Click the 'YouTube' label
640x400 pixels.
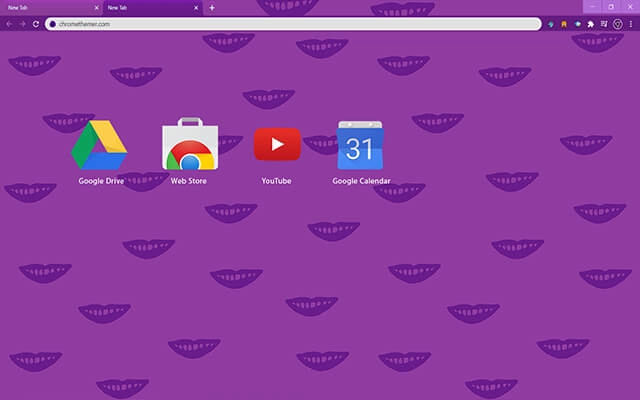pos(276,181)
